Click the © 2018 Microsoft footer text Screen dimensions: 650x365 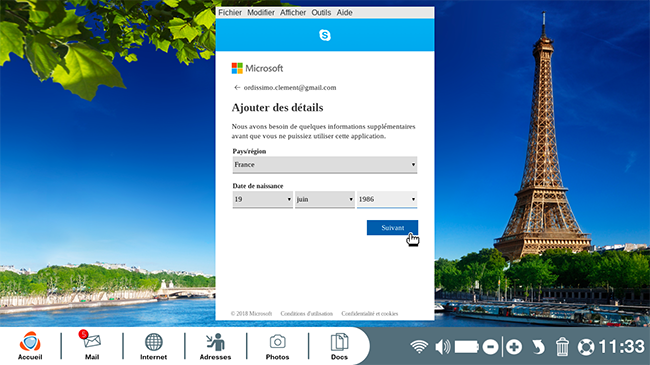click(251, 314)
